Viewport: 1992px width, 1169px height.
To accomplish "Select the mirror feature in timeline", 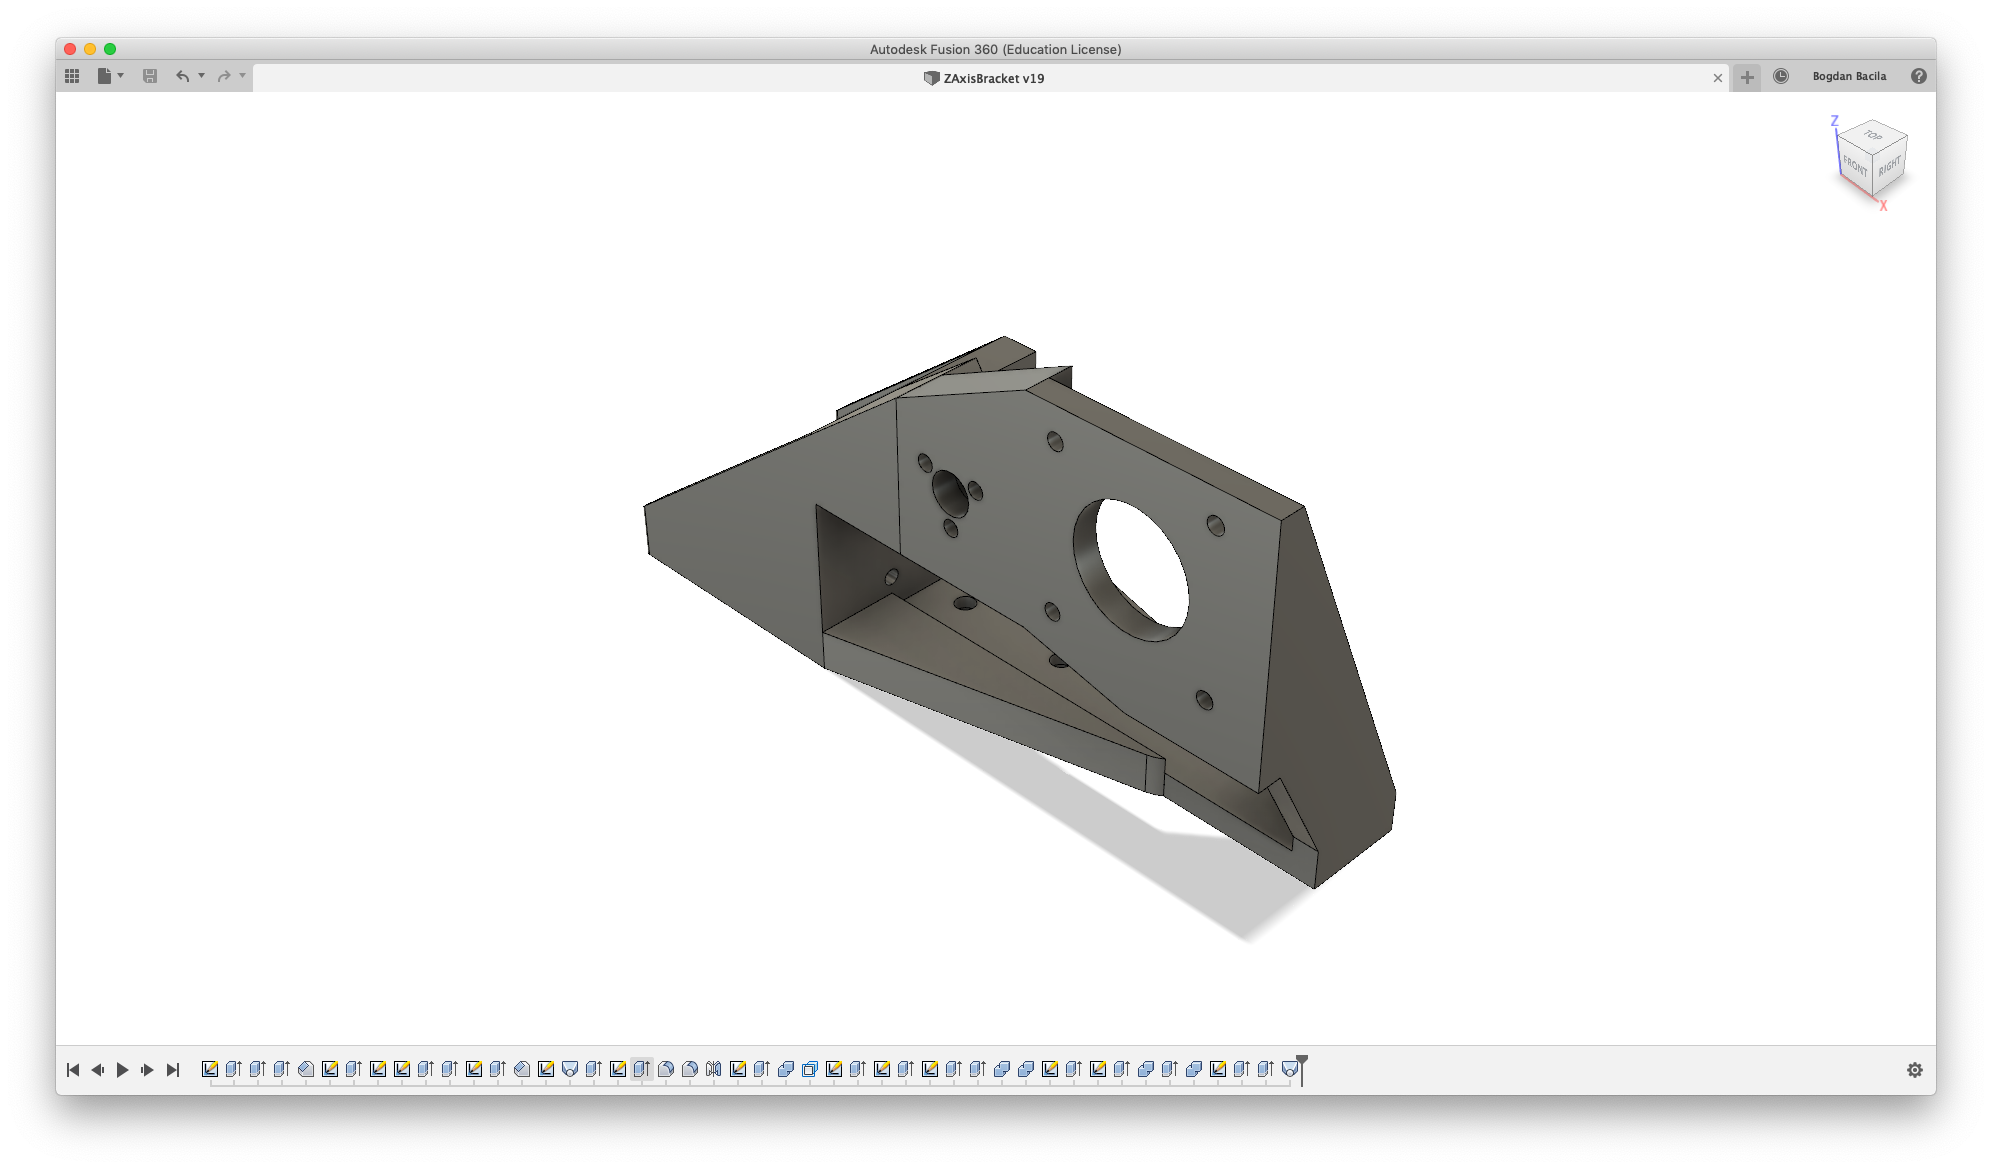I will [714, 1069].
